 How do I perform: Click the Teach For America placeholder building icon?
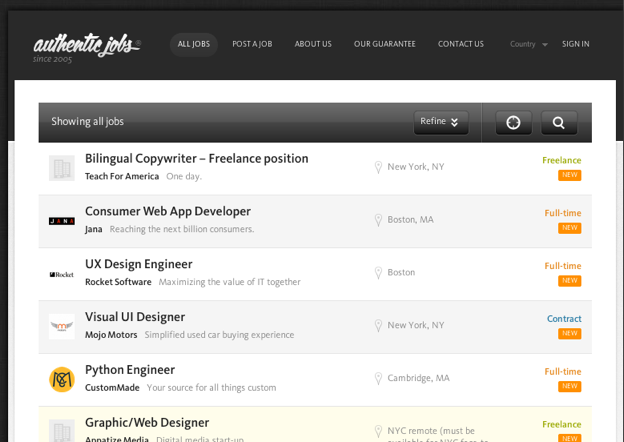tap(62, 168)
